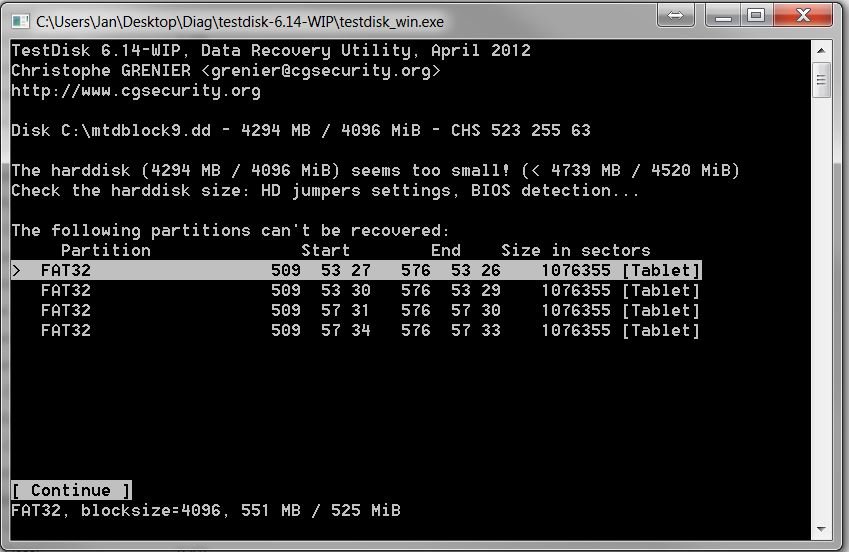
Task: Click the scrollbar down arrow
Action: pyautogui.click(x=821, y=529)
